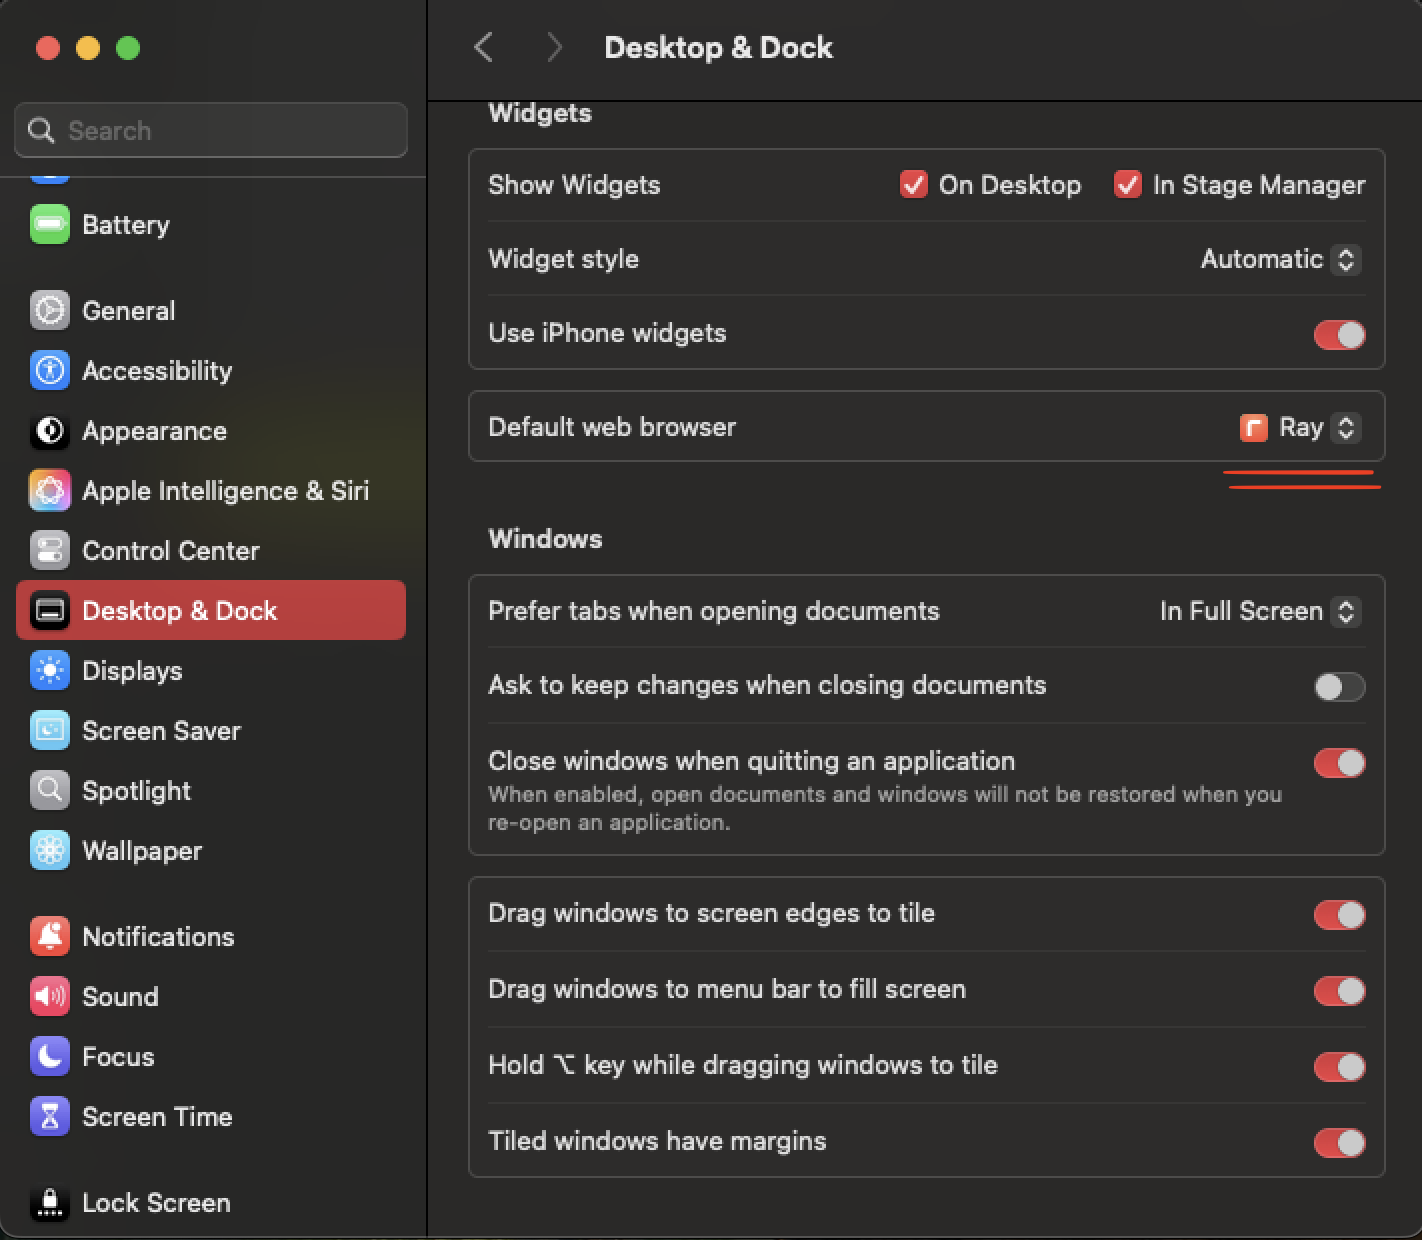Open Displays settings

(x=211, y=671)
